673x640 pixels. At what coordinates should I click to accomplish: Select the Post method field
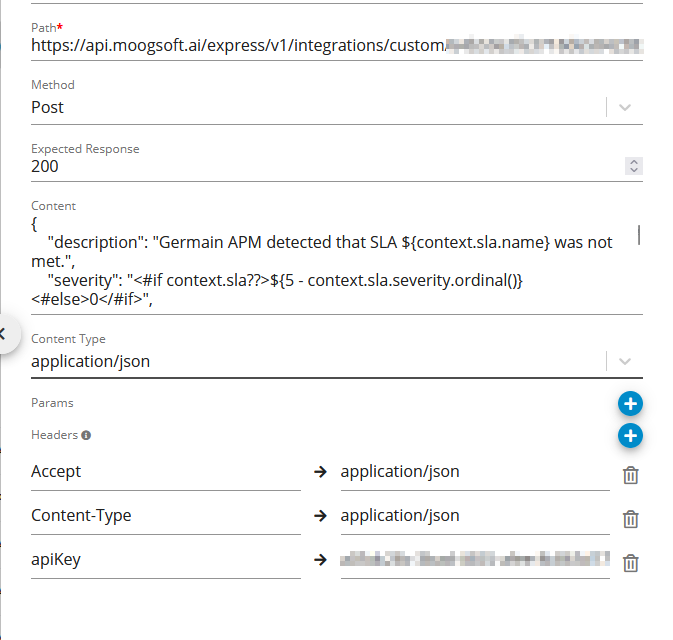[x=300, y=107]
